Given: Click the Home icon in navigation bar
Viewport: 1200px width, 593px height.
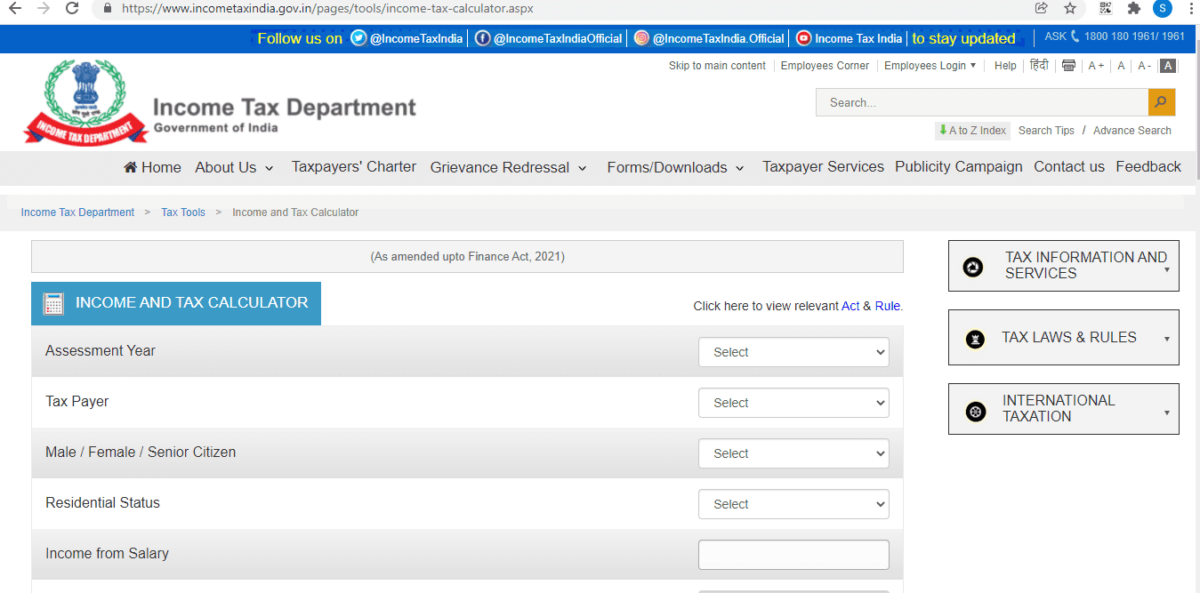Looking at the screenshot, I should coord(130,167).
